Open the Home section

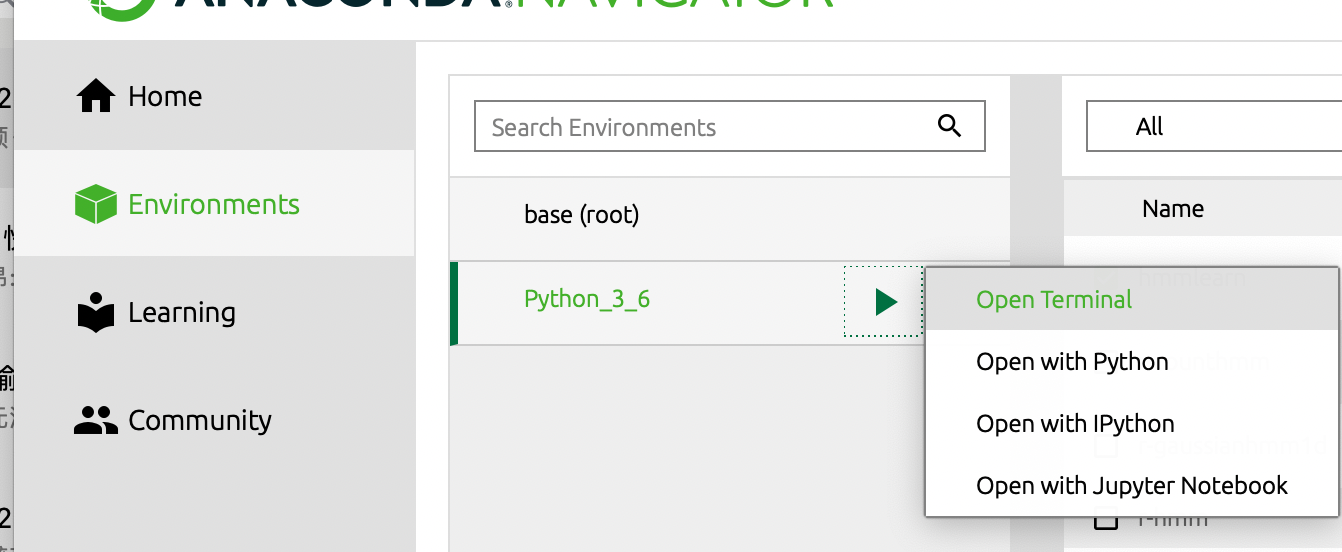coord(214,97)
